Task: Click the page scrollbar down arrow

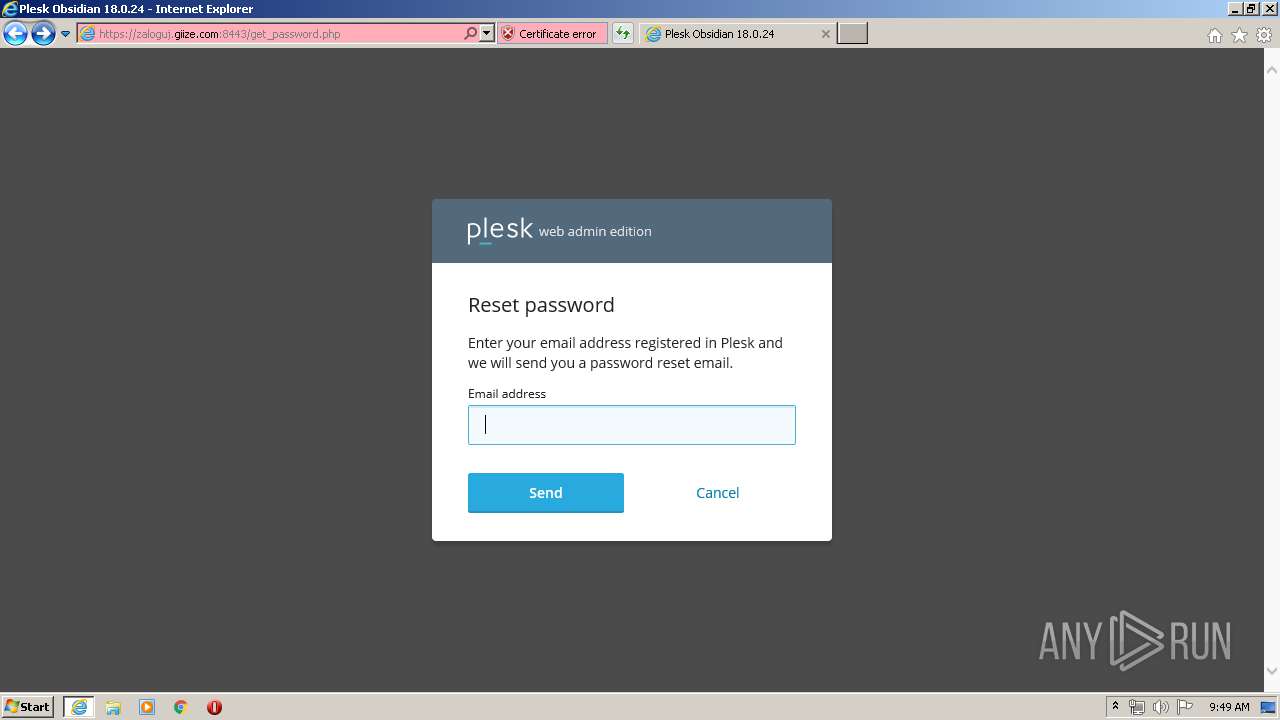Action: 1272,672
